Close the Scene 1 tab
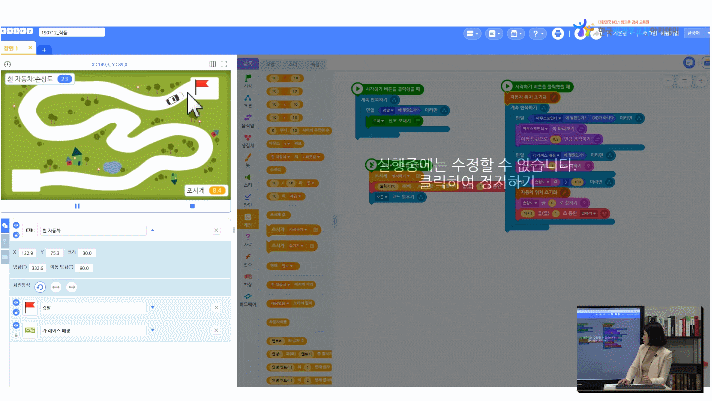Viewport: 712px width, 401px height. pyautogui.click(x=30, y=48)
